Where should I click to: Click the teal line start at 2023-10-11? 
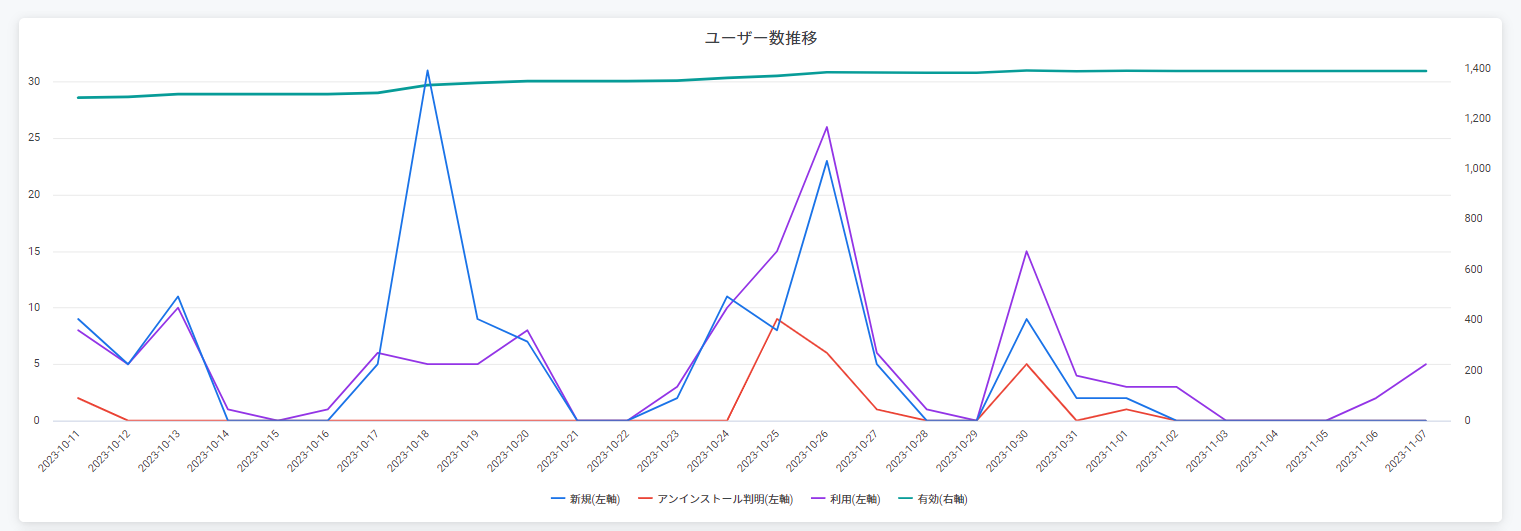[78, 98]
